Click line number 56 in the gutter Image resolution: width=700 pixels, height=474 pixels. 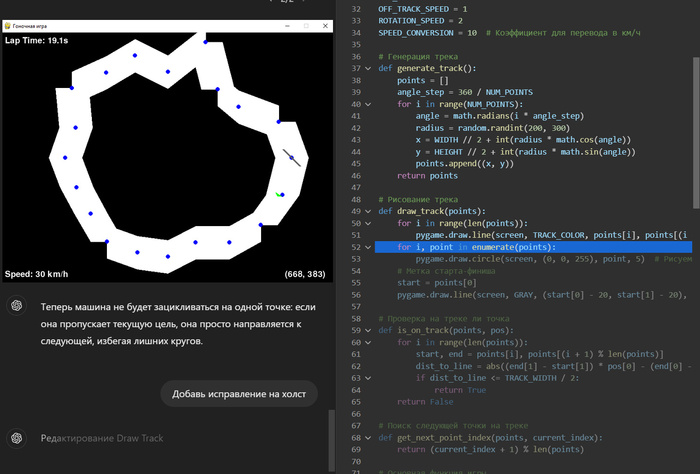point(356,294)
